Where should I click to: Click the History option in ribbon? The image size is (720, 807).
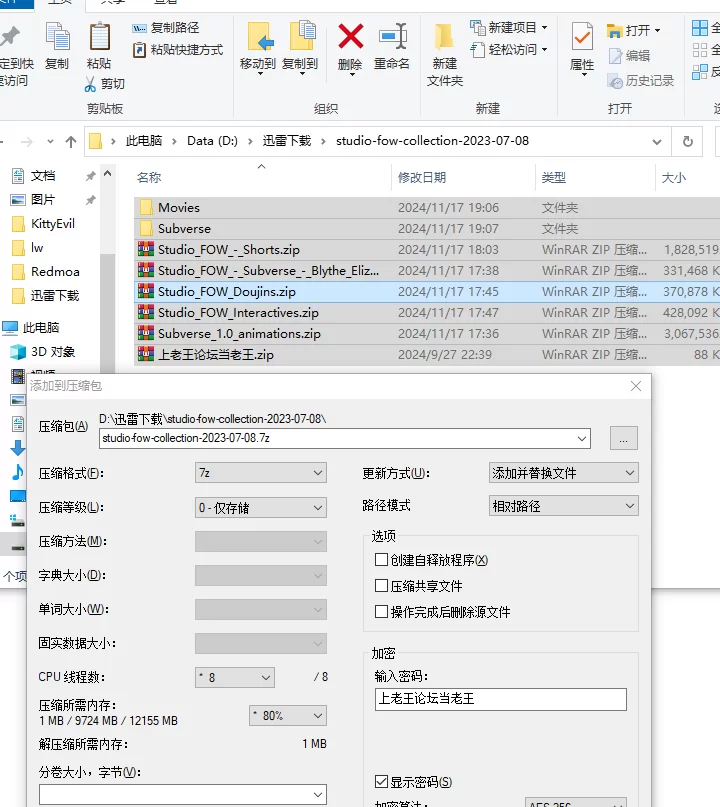(641, 81)
